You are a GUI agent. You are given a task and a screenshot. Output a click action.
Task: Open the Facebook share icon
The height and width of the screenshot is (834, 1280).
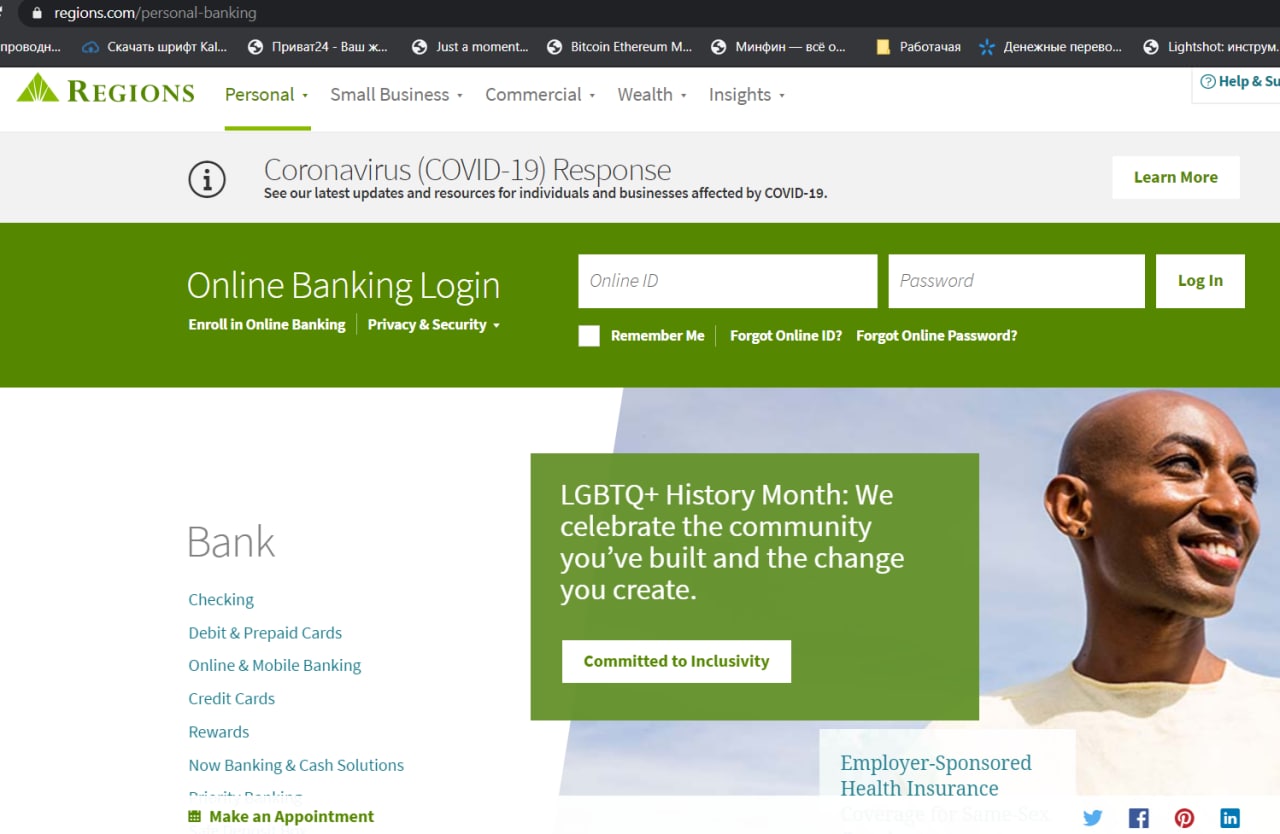pos(1138,818)
